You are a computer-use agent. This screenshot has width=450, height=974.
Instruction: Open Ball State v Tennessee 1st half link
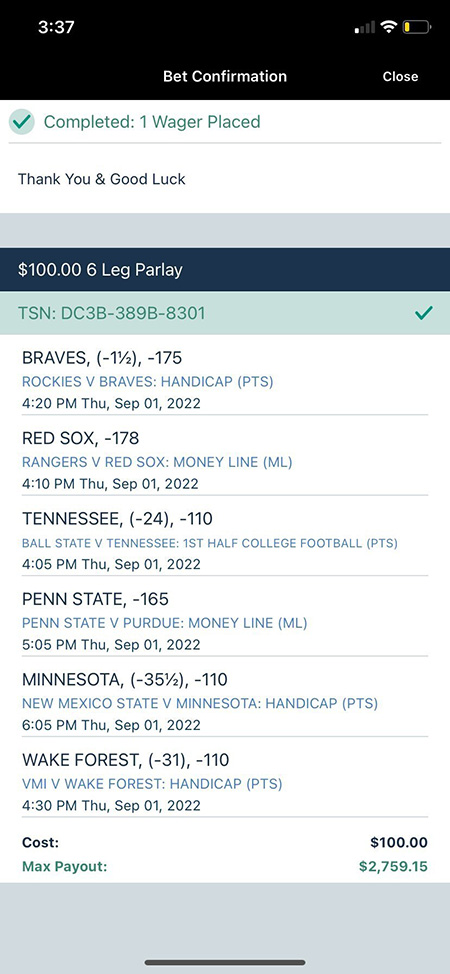pos(209,543)
